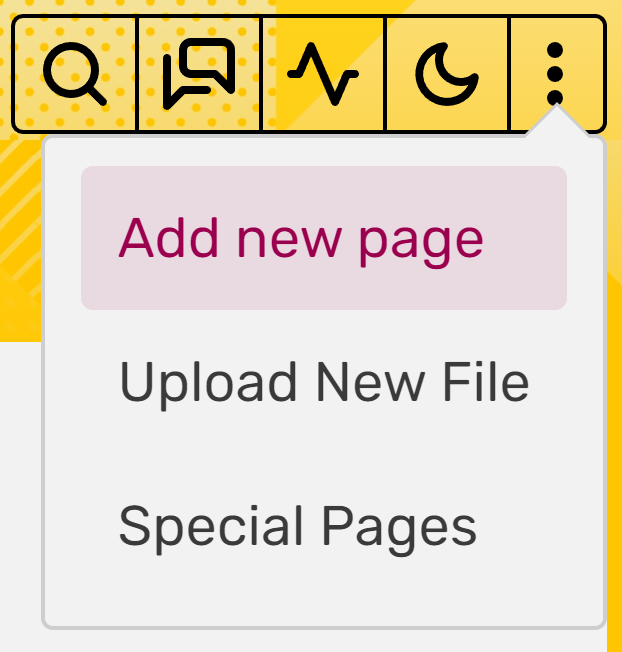Open the discussions speech bubbles icon
Screen dimensions: 622x652
pos(199,74)
